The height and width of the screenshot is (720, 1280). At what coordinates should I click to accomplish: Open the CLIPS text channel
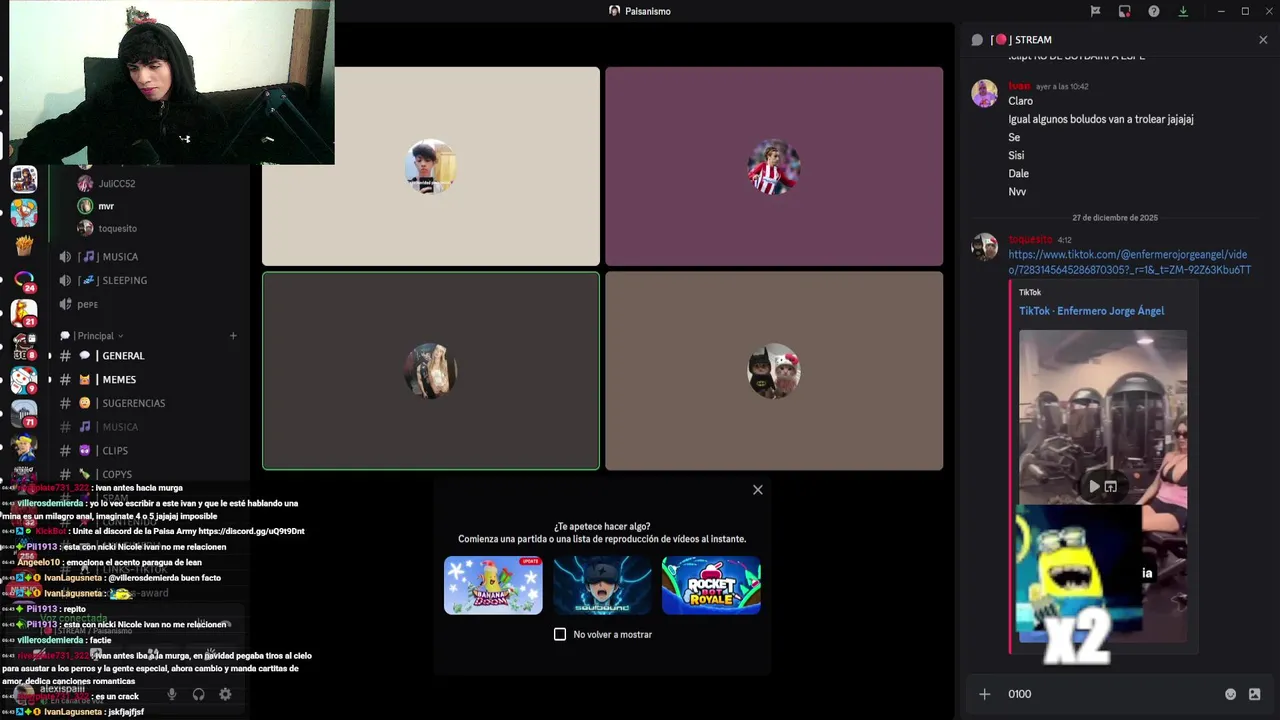[x=148, y=451]
